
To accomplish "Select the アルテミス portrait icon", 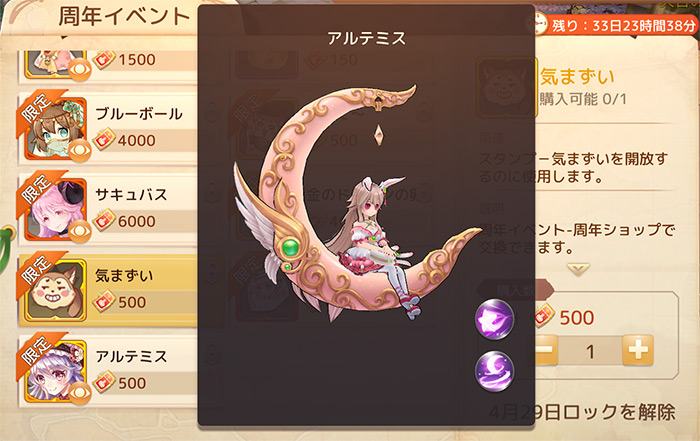I will [55, 370].
